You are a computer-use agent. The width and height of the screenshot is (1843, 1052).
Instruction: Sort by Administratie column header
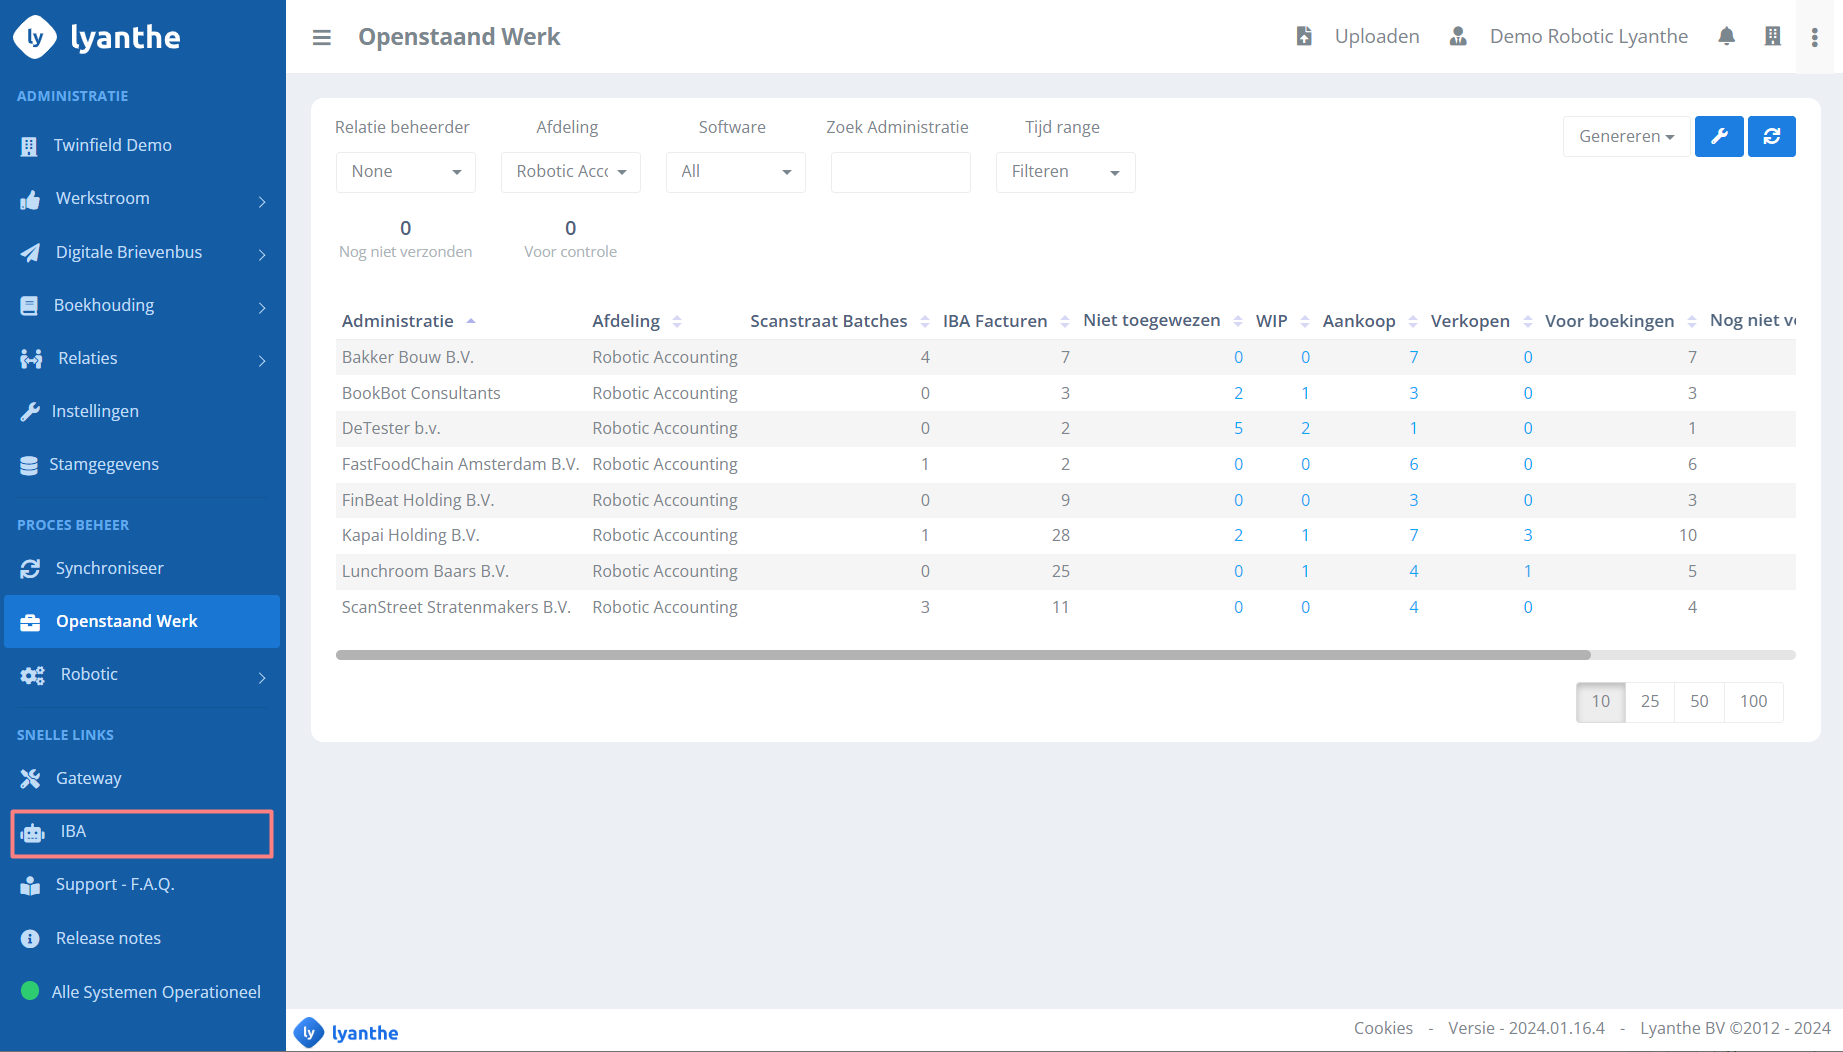398,321
